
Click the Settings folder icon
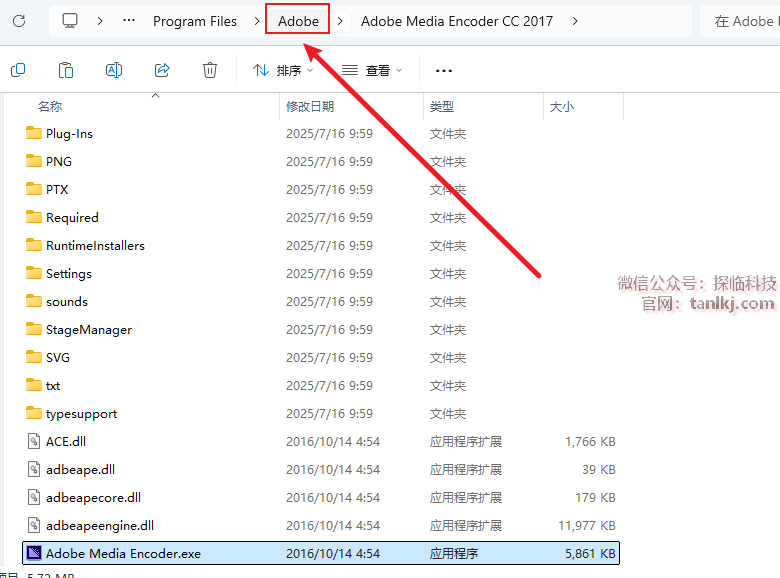(34, 273)
